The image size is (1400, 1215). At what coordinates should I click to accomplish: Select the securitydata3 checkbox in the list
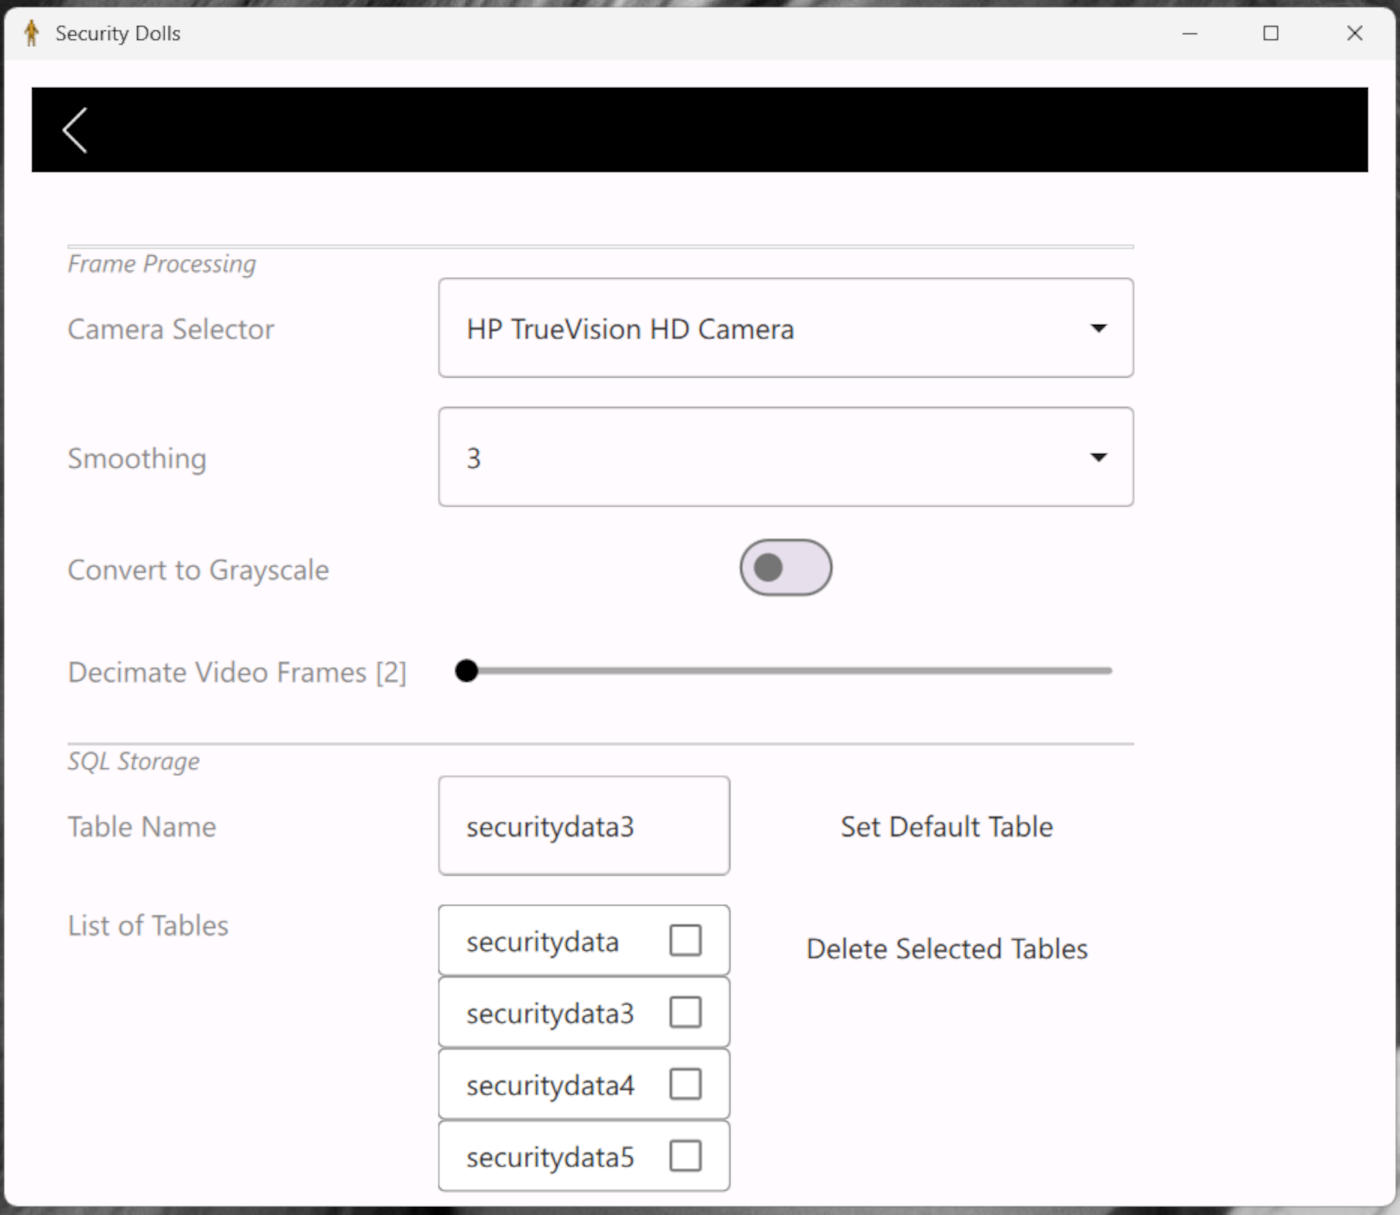point(685,1012)
